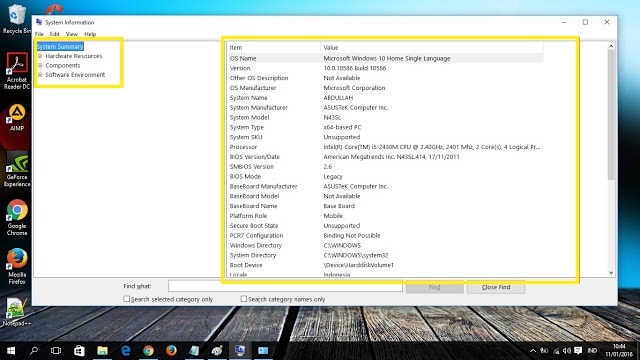Expand the Software Environment tree node
Image resolution: width=640 pixels, height=360 pixels.
point(40,75)
